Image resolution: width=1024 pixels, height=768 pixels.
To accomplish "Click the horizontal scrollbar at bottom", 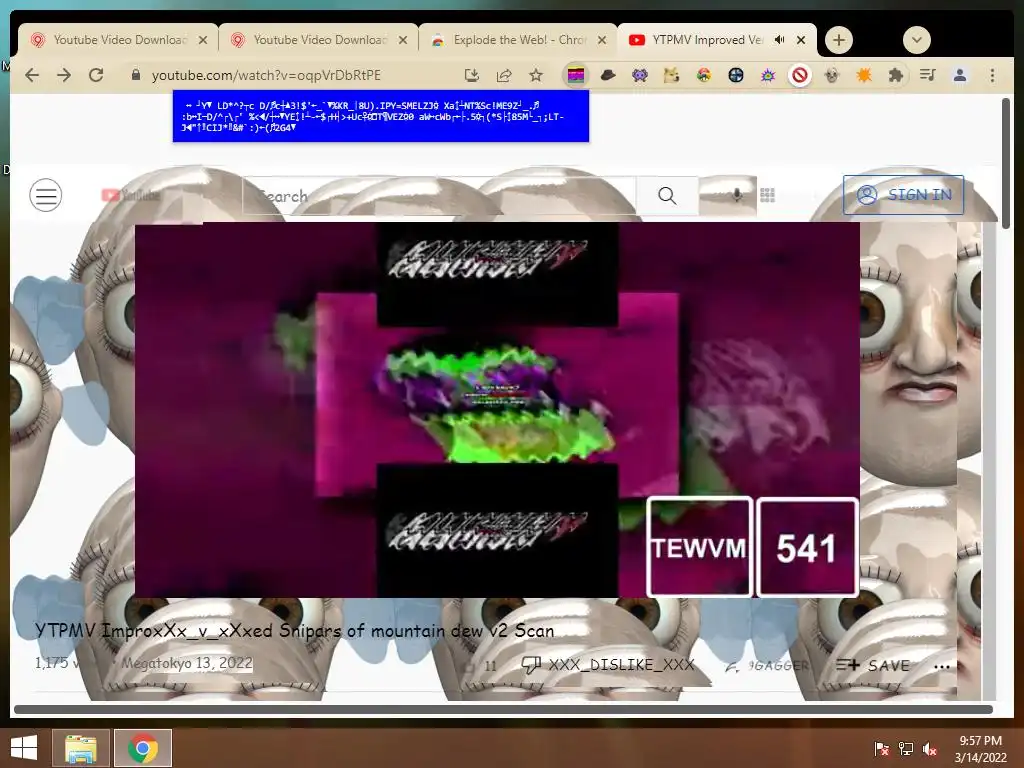I will 503,709.
